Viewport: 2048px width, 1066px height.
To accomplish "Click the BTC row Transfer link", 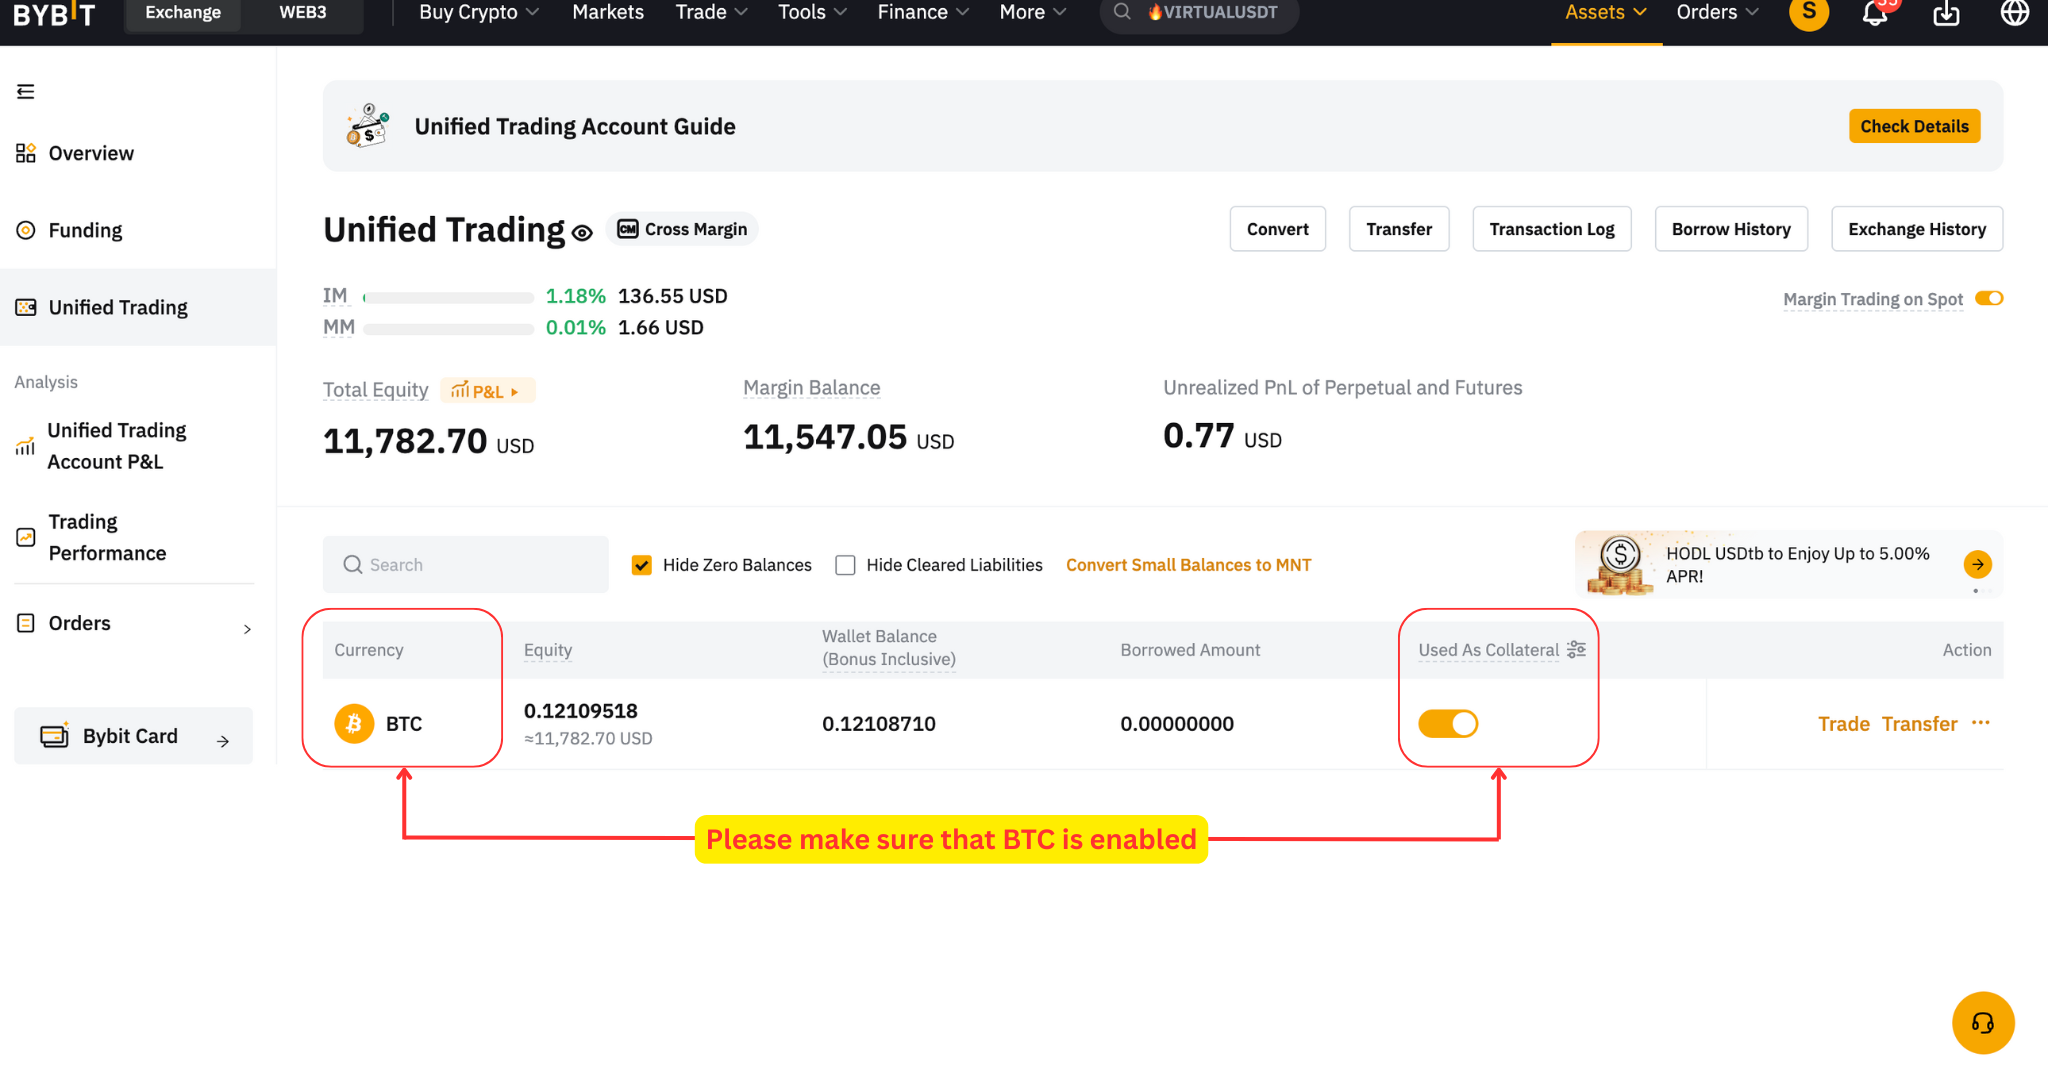I will pyautogui.click(x=1919, y=723).
